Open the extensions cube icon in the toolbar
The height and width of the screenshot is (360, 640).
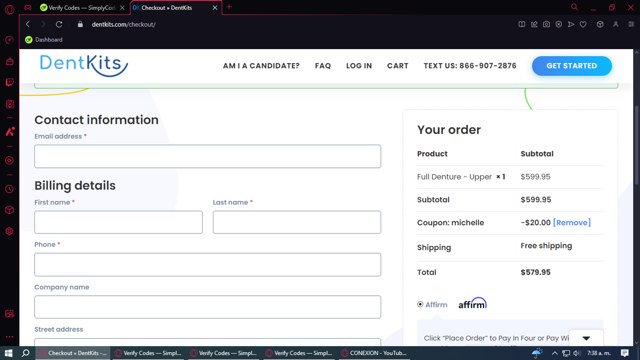[x=600, y=24]
